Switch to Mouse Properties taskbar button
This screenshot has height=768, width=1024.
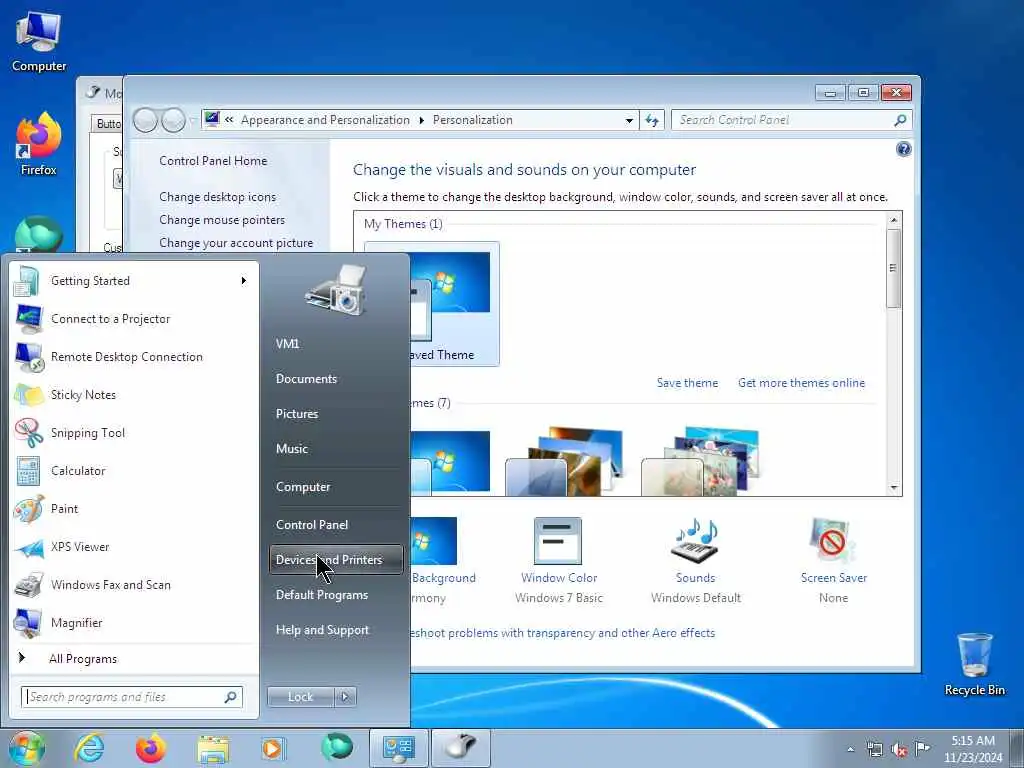click(461, 748)
